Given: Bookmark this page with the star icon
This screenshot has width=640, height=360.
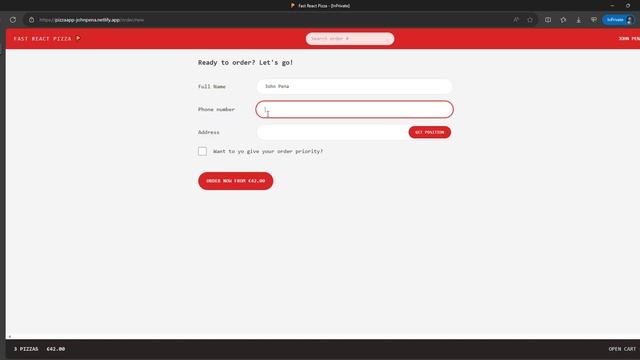Looking at the screenshot, I should [530, 20].
